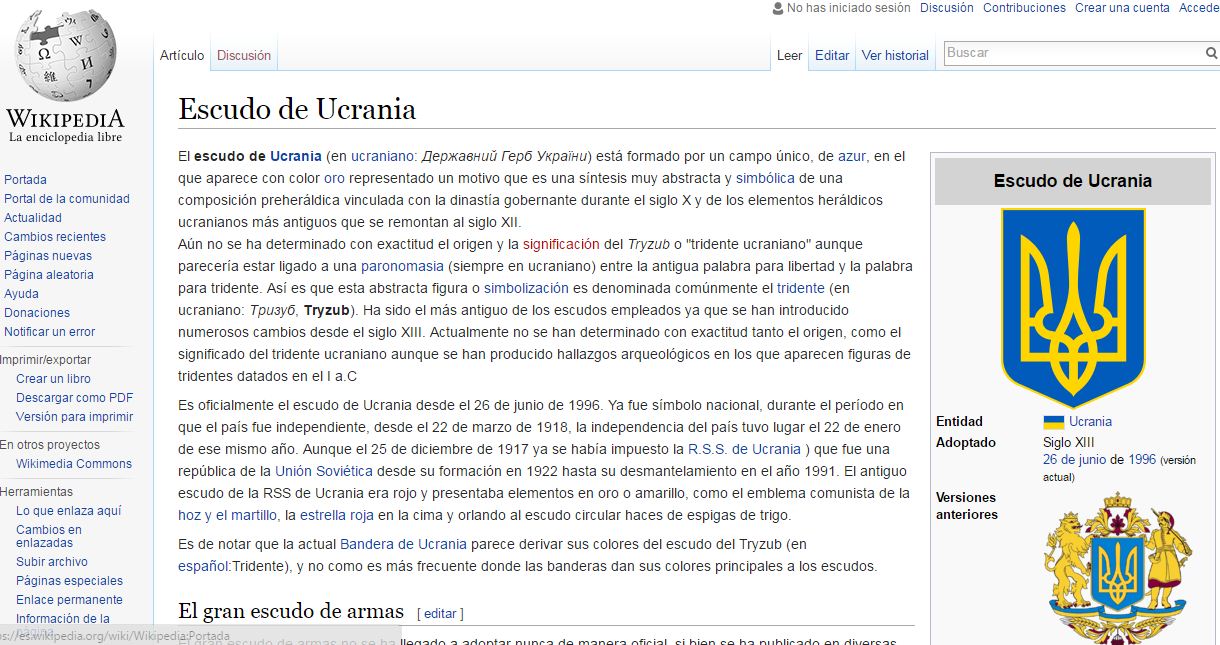Click the Siglo XIII text in infobox
This screenshot has width=1220, height=645.
[x=1071, y=442]
